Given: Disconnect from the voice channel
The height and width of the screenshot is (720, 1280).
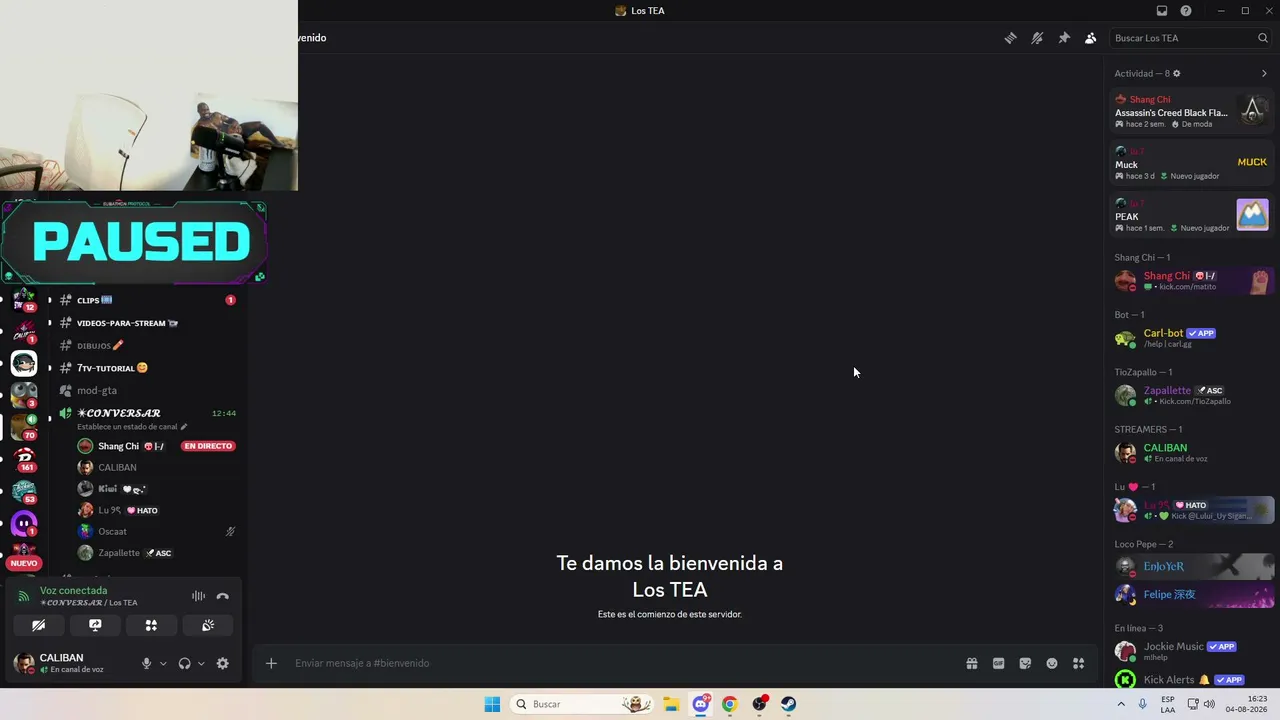Looking at the screenshot, I should [x=223, y=596].
